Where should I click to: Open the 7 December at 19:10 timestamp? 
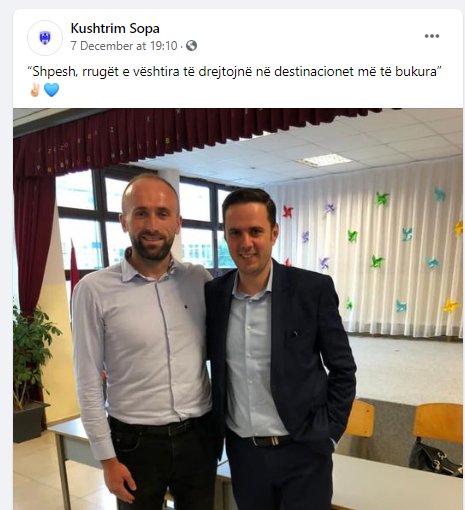[x=124, y=46]
